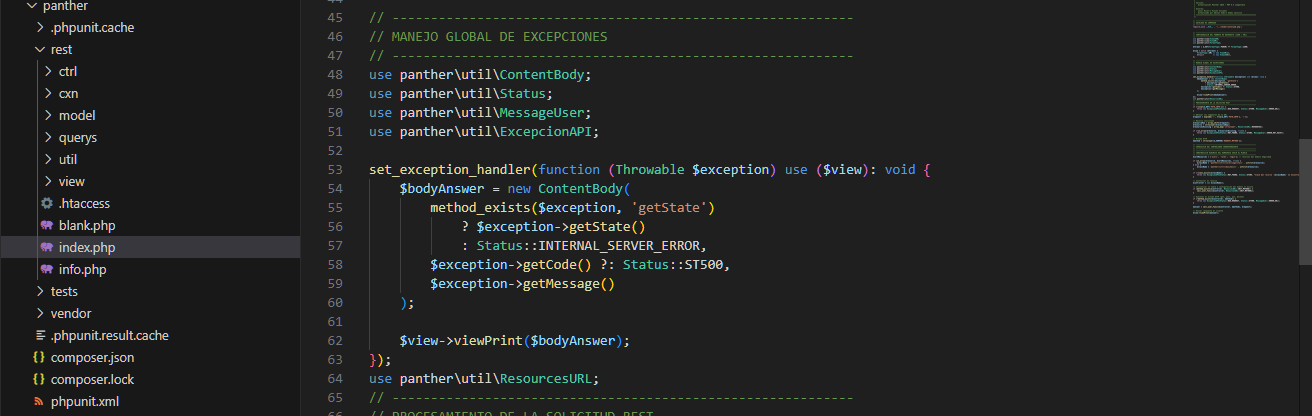Open phpunit.xml file

click(x=85, y=401)
